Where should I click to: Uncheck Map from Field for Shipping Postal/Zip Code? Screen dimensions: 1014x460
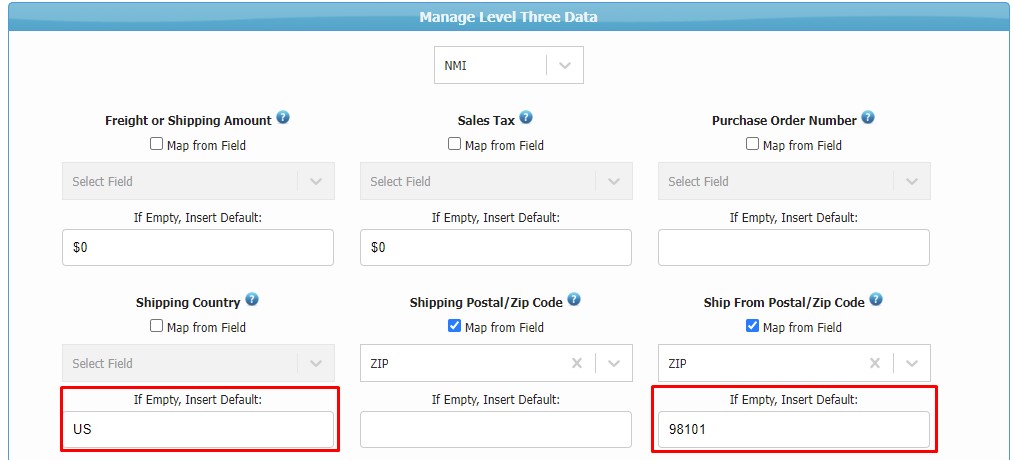tap(454, 326)
